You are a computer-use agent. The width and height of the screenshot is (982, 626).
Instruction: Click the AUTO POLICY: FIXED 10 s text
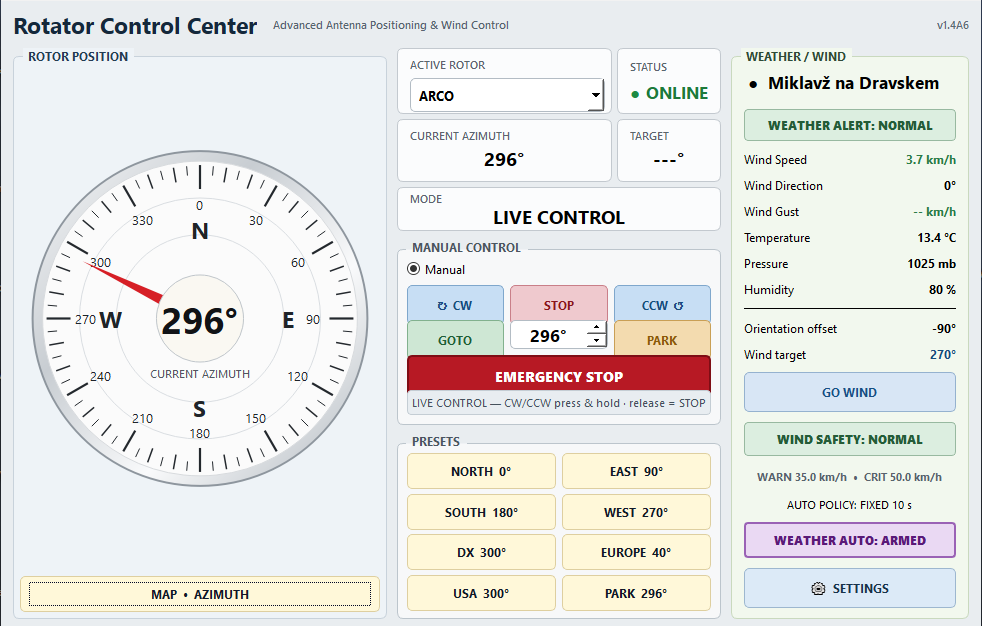(849, 505)
